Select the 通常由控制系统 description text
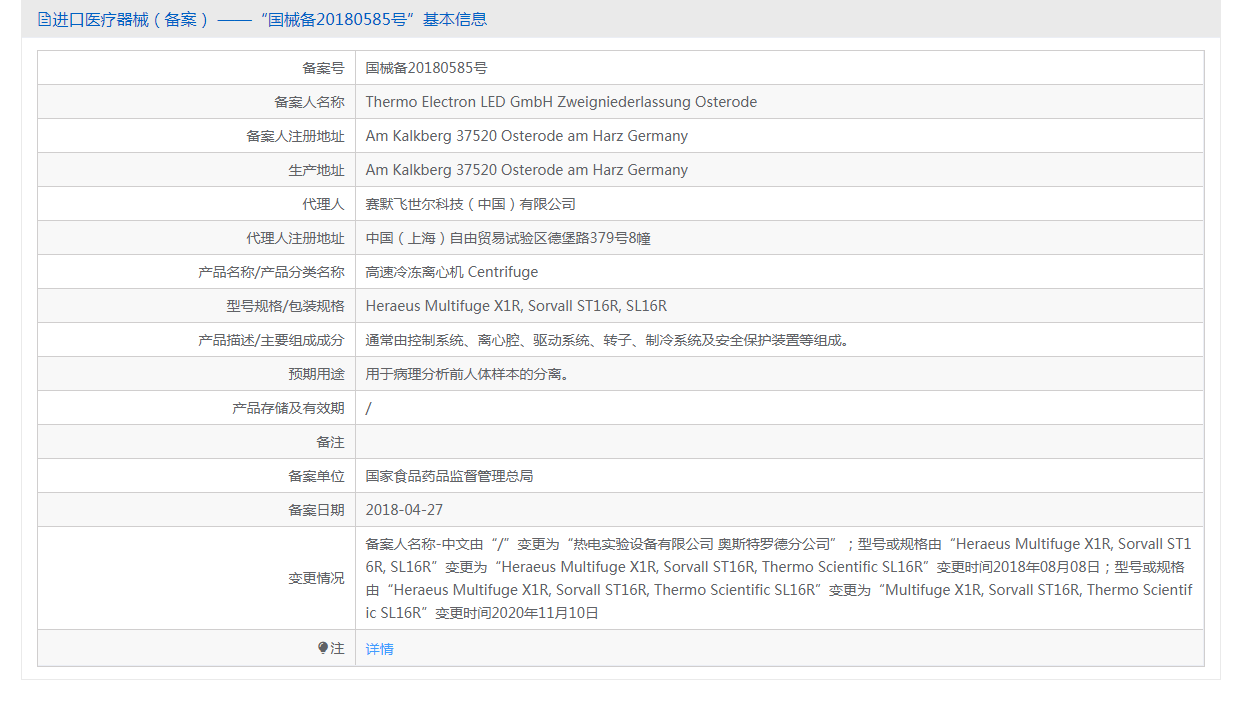 pyautogui.click(x=608, y=340)
